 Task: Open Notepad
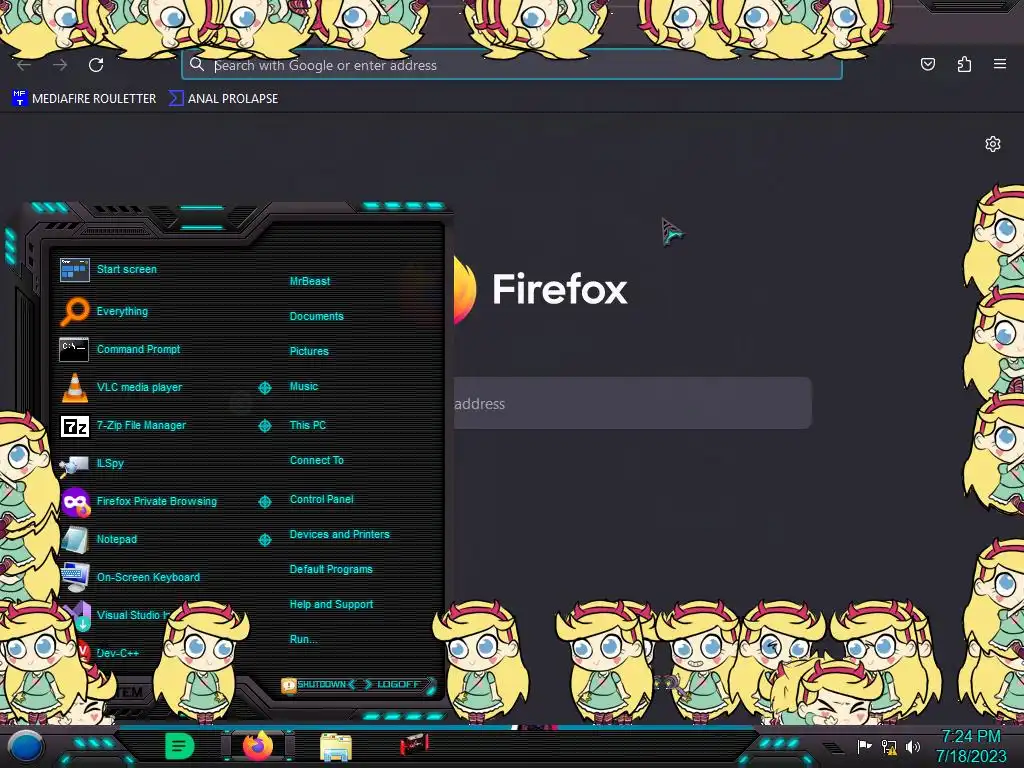(x=117, y=539)
